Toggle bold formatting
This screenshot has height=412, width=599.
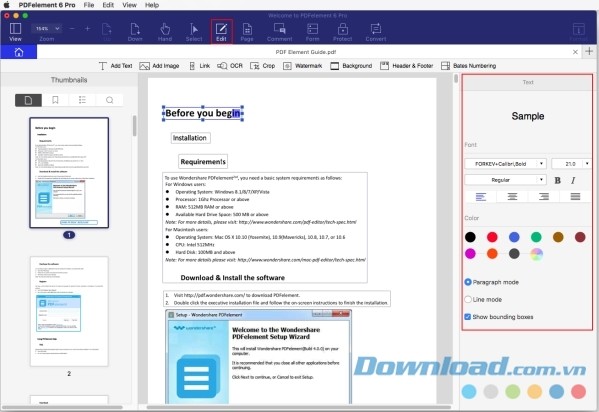[x=557, y=180]
